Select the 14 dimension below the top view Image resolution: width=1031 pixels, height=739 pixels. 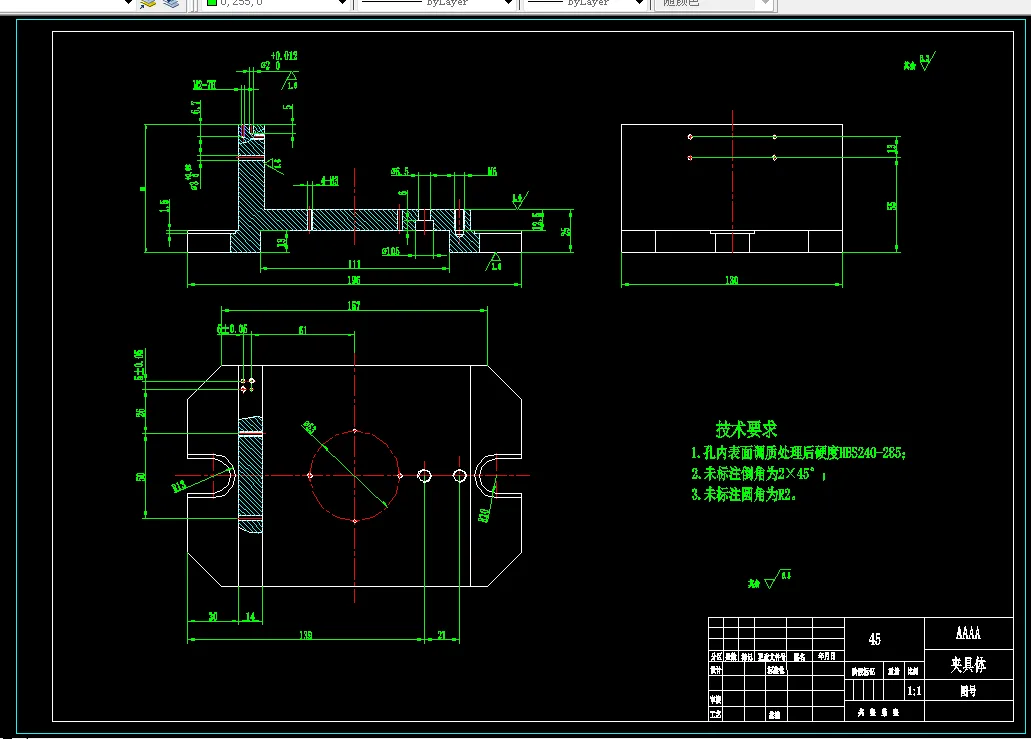(x=251, y=617)
